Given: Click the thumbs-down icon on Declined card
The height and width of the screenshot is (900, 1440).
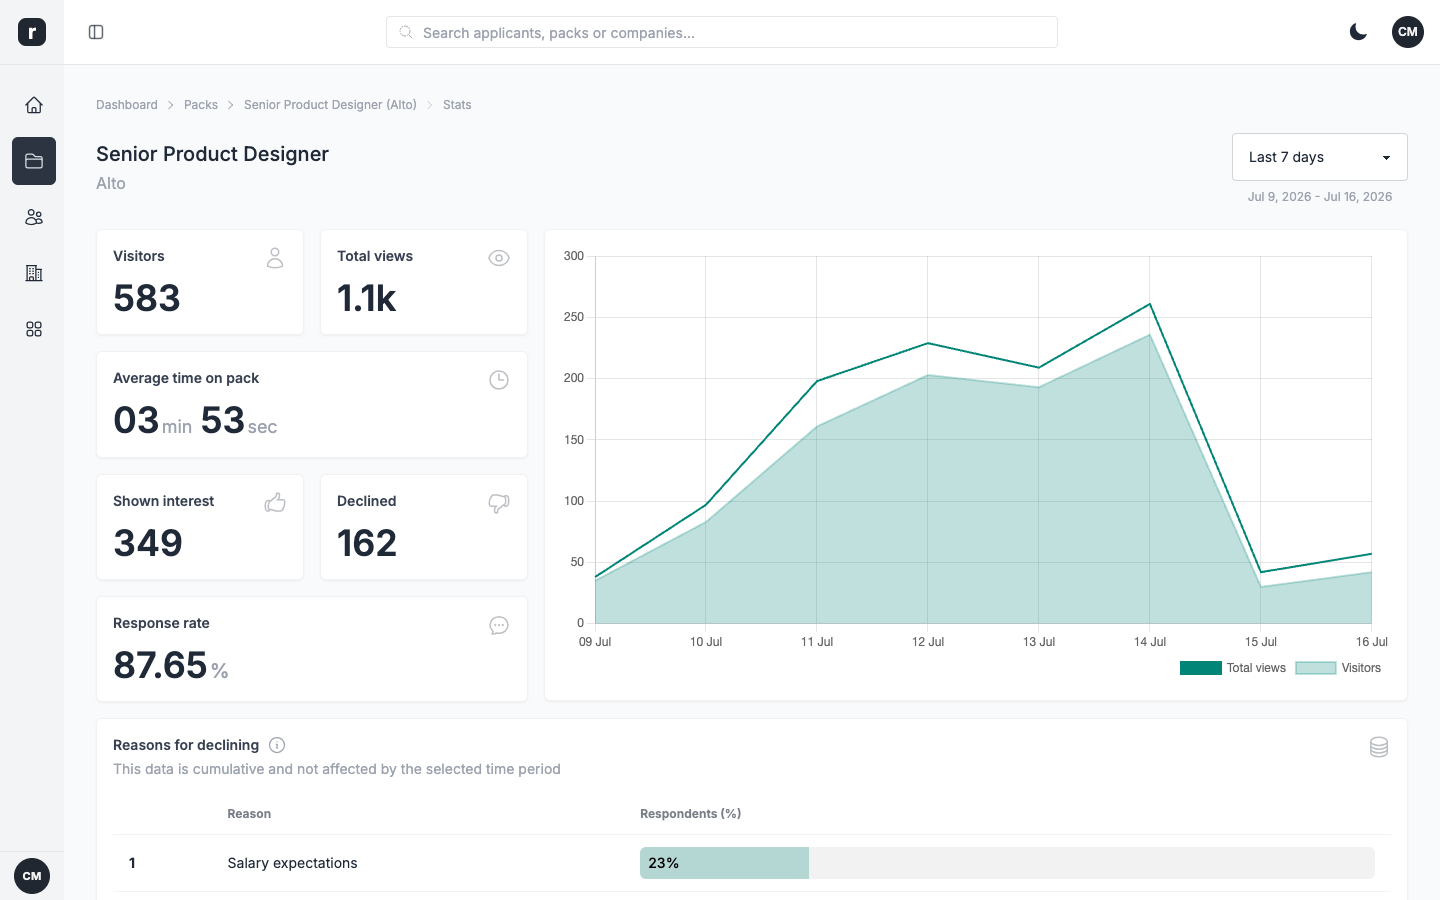Looking at the screenshot, I should point(499,503).
